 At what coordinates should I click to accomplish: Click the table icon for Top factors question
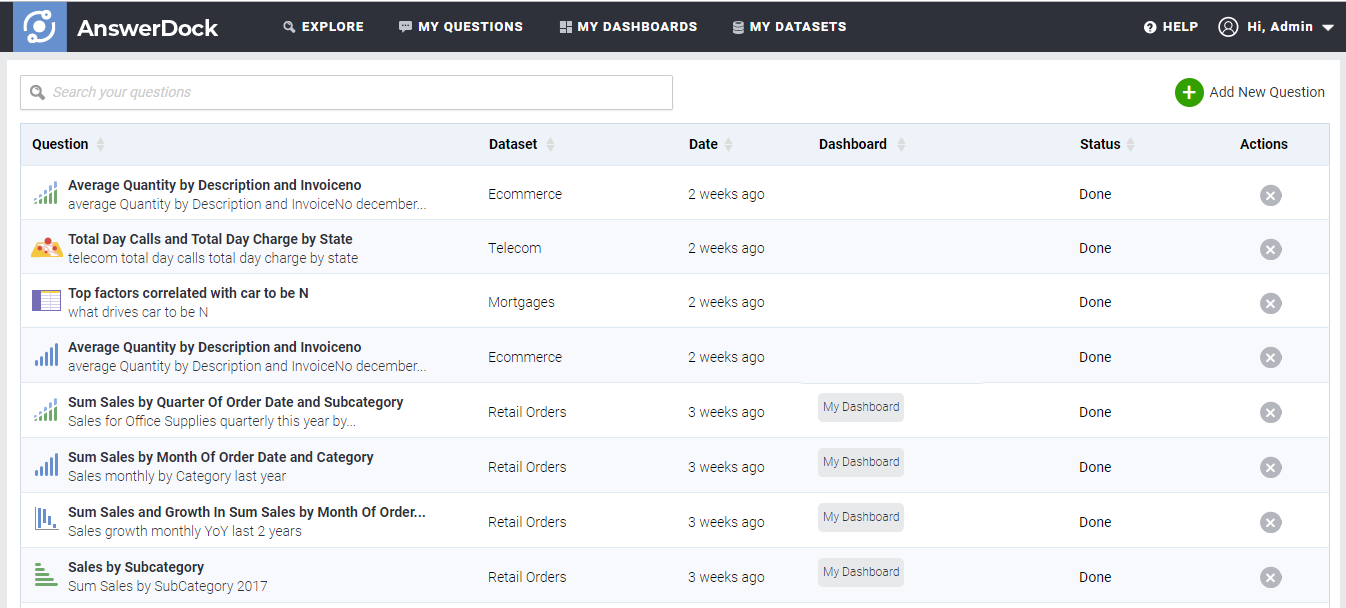pos(47,301)
